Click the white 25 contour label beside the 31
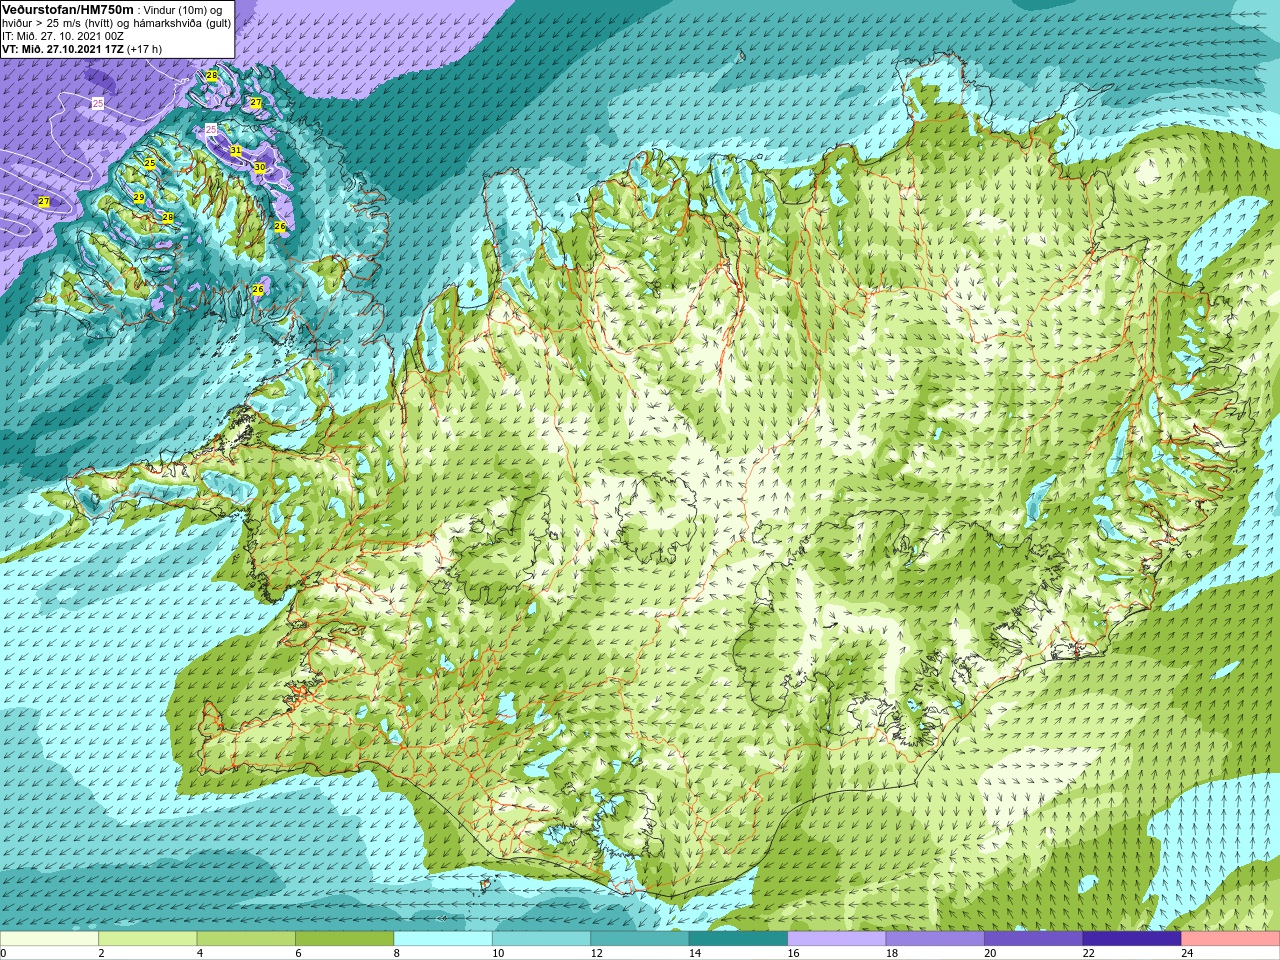 (x=211, y=129)
